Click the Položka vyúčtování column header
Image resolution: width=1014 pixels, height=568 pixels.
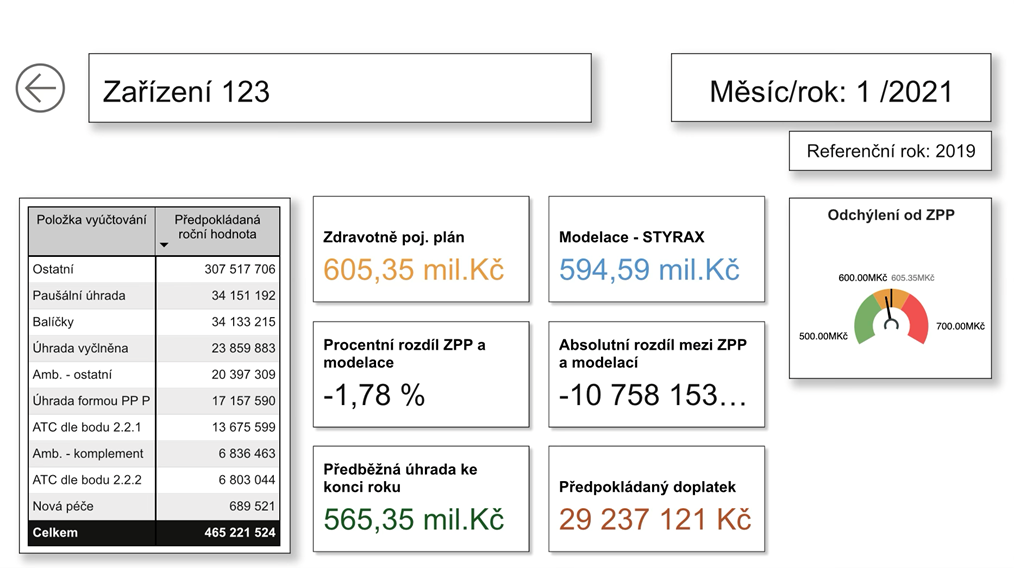(x=92, y=220)
